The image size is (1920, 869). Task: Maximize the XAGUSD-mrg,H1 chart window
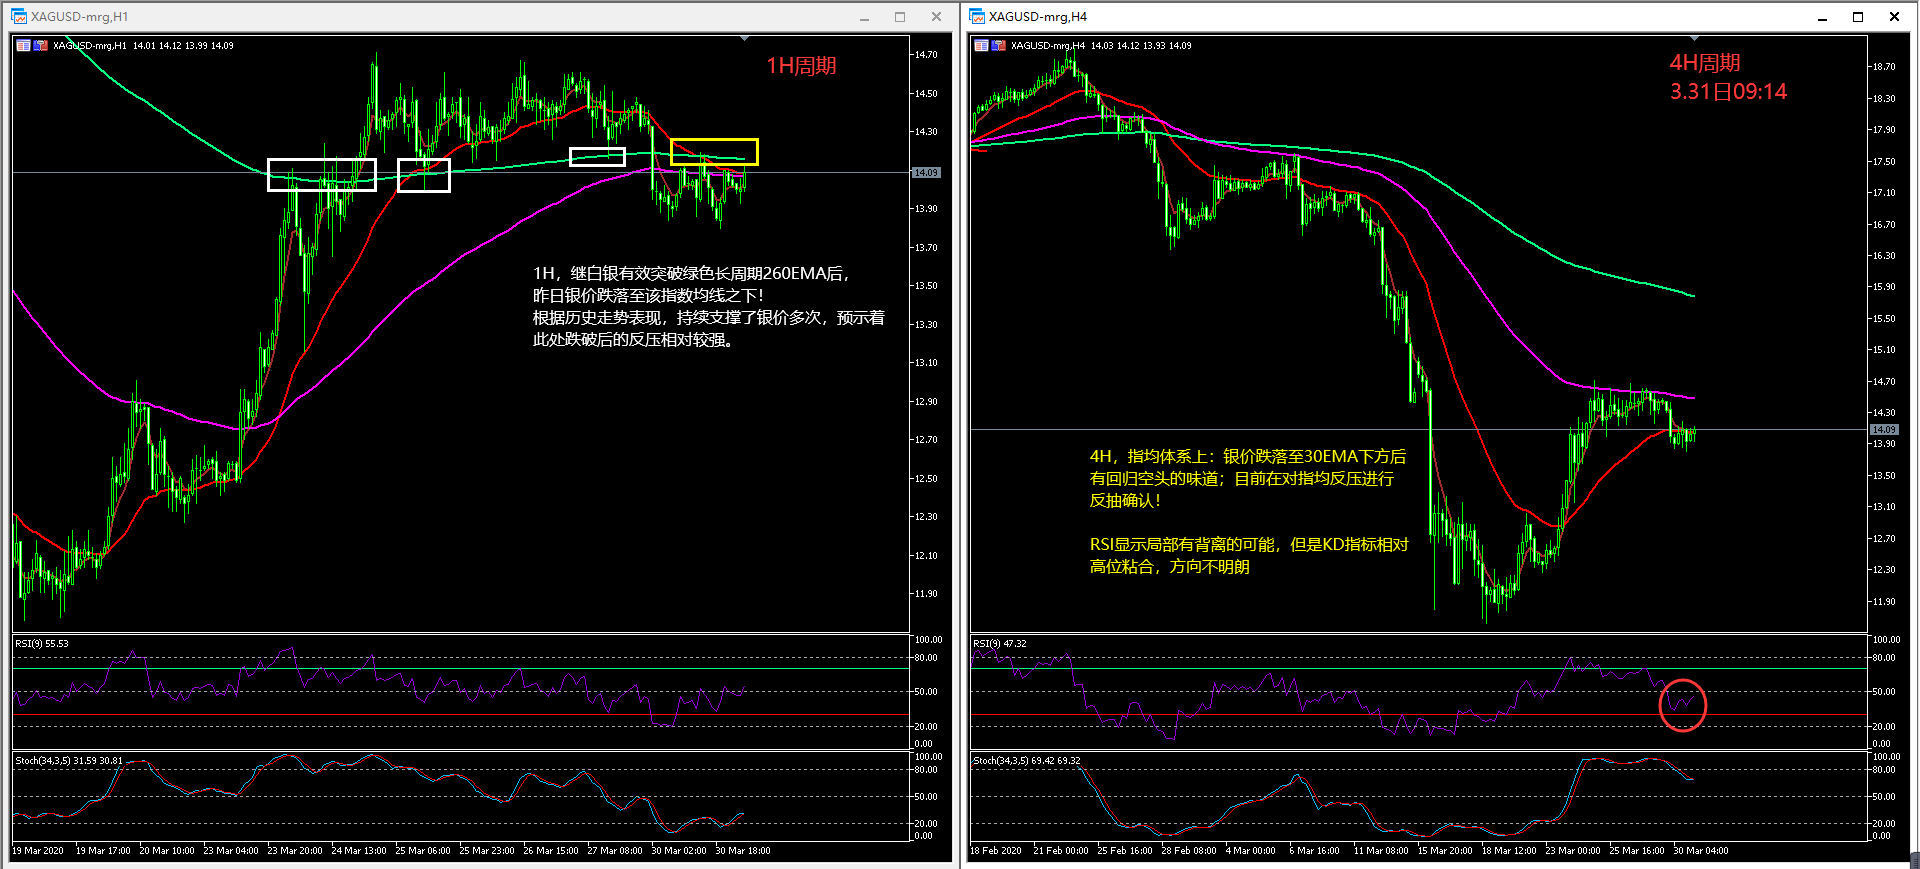point(900,17)
